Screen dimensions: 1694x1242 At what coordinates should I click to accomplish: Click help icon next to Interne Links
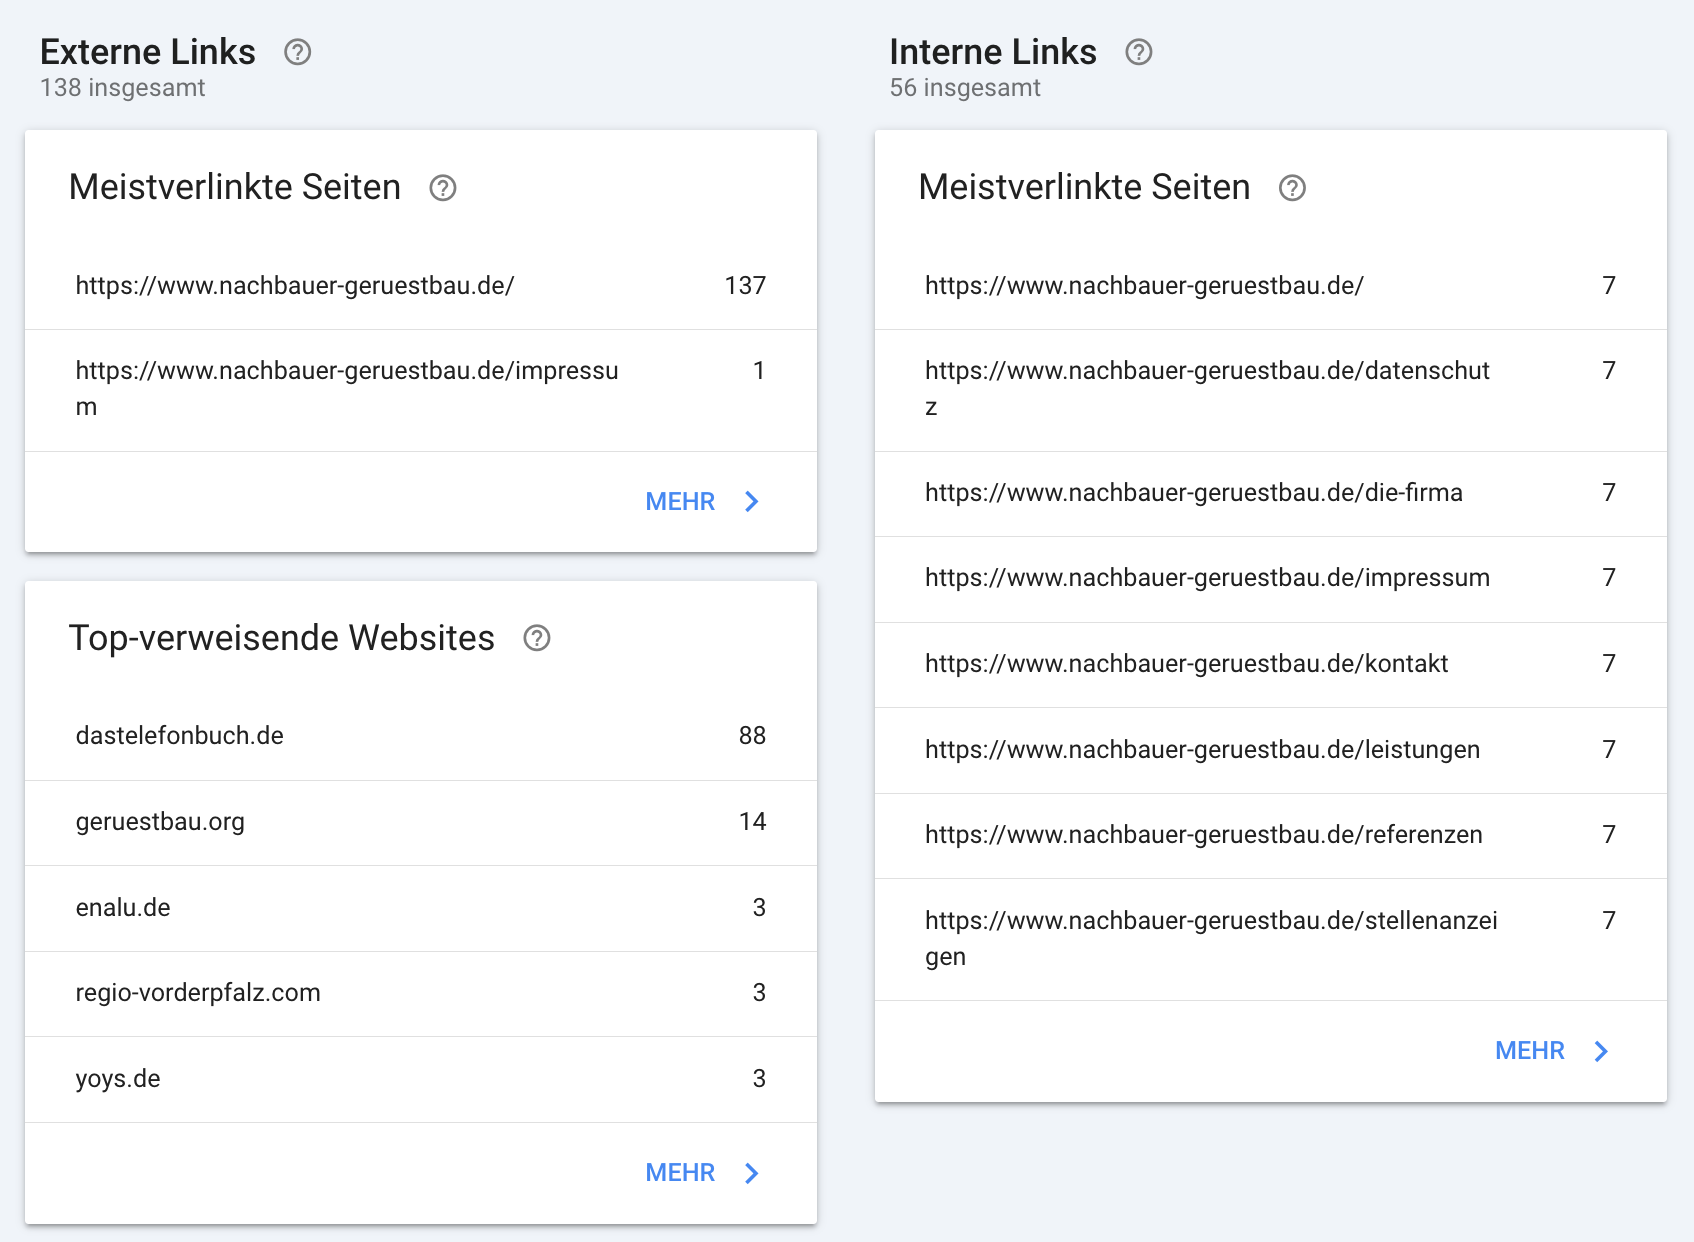(1138, 52)
